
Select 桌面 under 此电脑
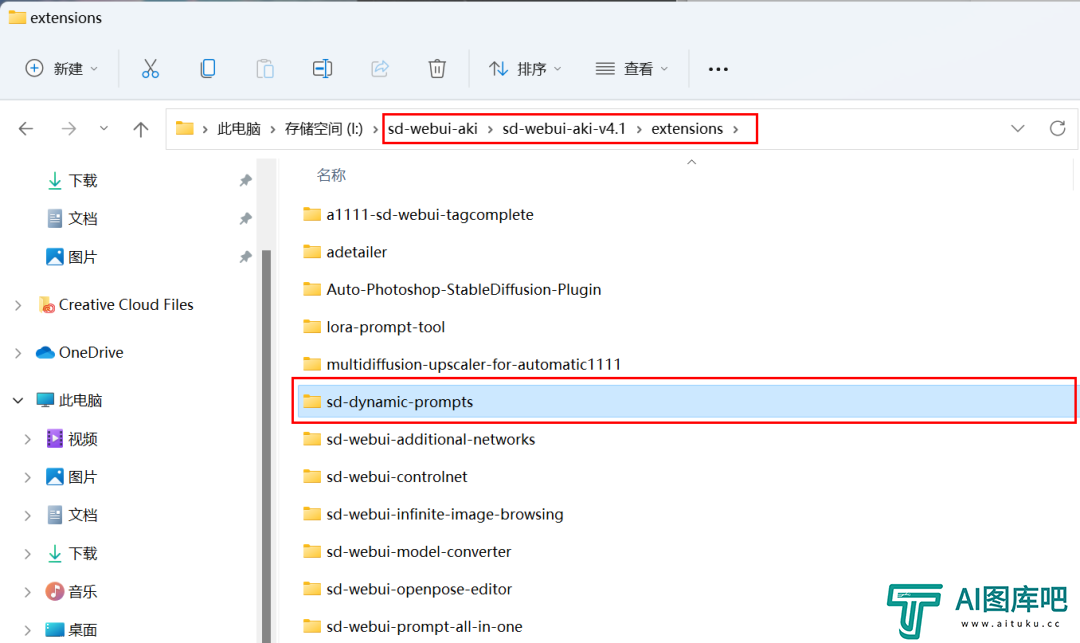(83, 629)
